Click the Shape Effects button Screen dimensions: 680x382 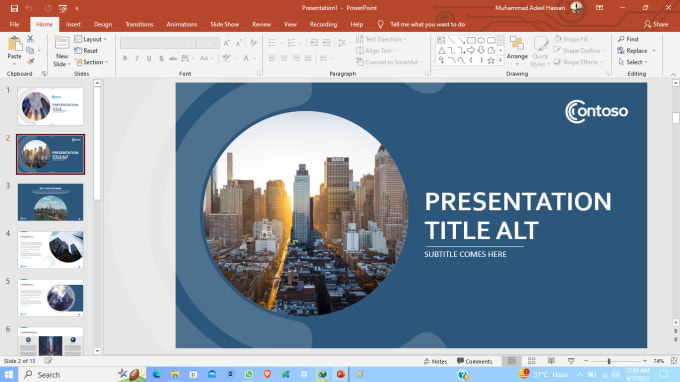579,62
